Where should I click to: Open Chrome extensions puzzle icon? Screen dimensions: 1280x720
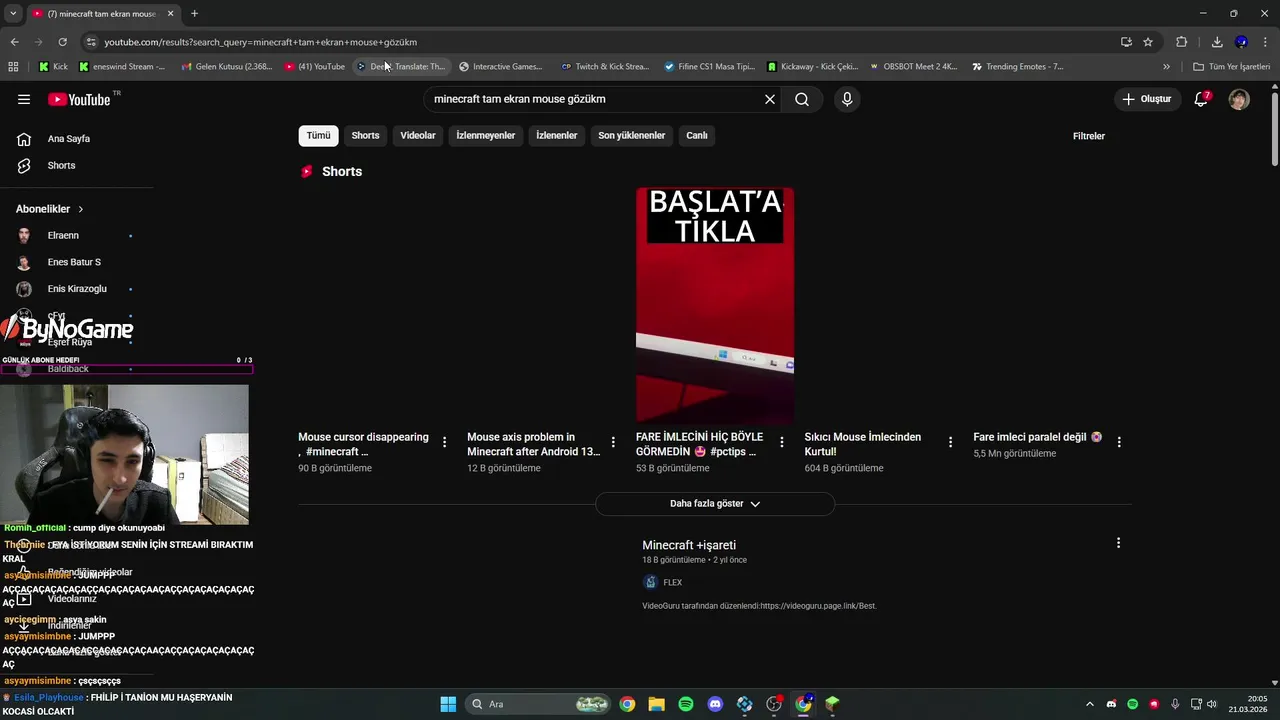(x=1182, y=42)
